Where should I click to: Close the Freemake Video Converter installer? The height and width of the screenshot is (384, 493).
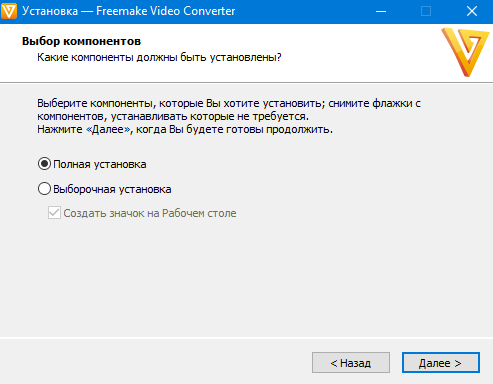pyautogui.click(x=471, y=11)
